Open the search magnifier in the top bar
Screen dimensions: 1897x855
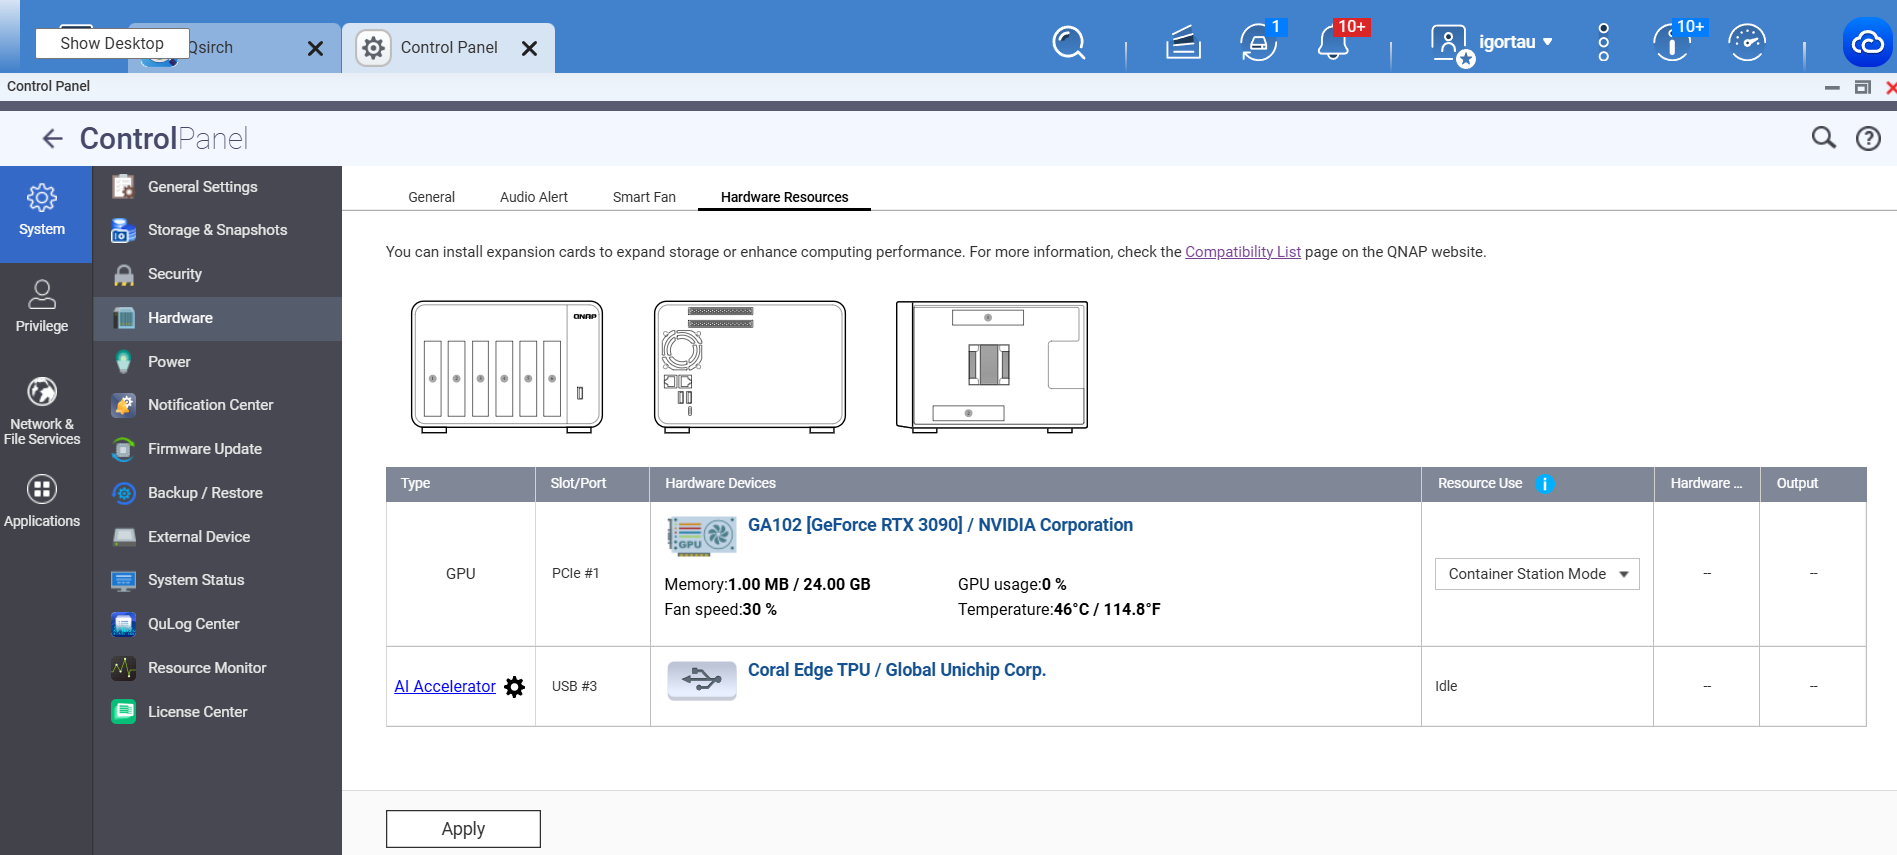1068,43
